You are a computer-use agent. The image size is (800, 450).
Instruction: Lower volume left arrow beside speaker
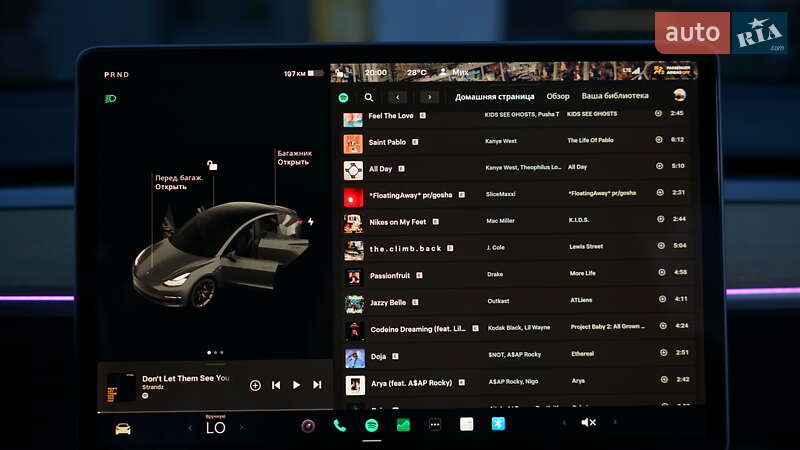pyautogui.click(x=564, y=422)
